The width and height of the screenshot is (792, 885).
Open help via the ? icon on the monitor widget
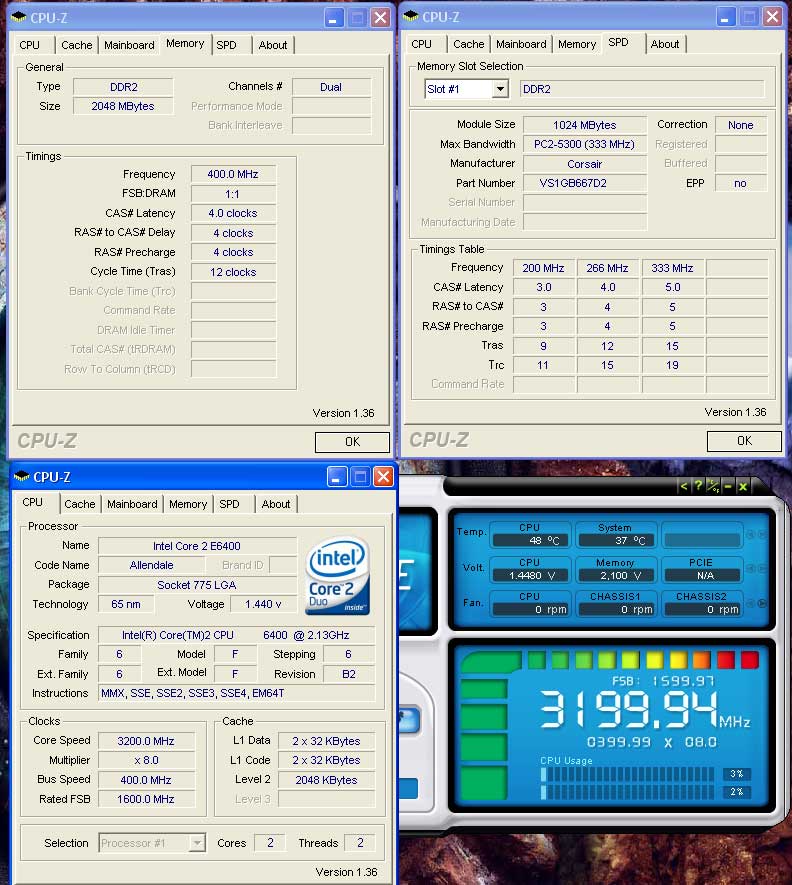pyautogui.click(x=698, y=486)
